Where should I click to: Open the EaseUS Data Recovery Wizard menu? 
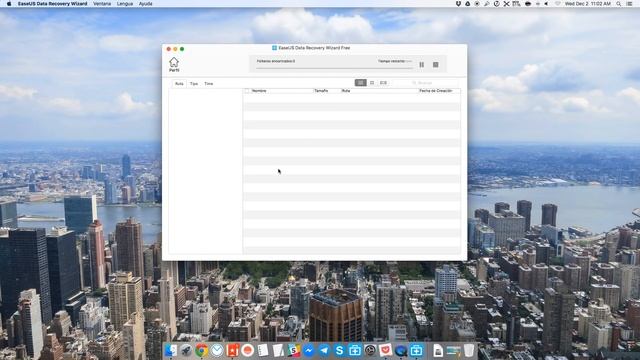(52, 4)
